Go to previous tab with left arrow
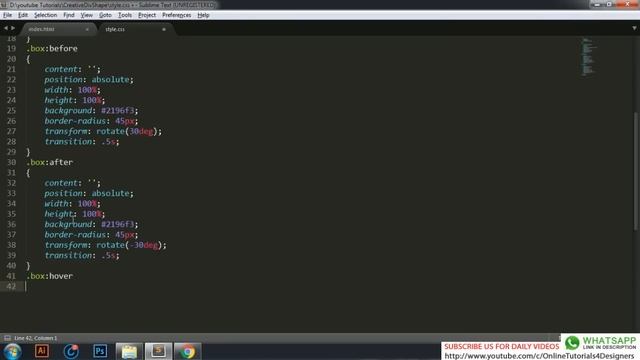 6,28
